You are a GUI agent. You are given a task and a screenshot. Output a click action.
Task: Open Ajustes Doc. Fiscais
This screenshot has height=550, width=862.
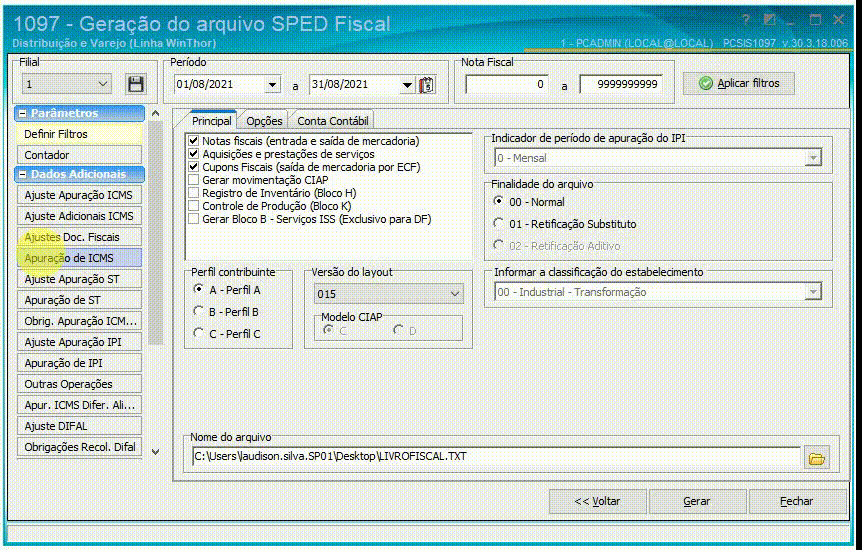click(x=80, y=237)
